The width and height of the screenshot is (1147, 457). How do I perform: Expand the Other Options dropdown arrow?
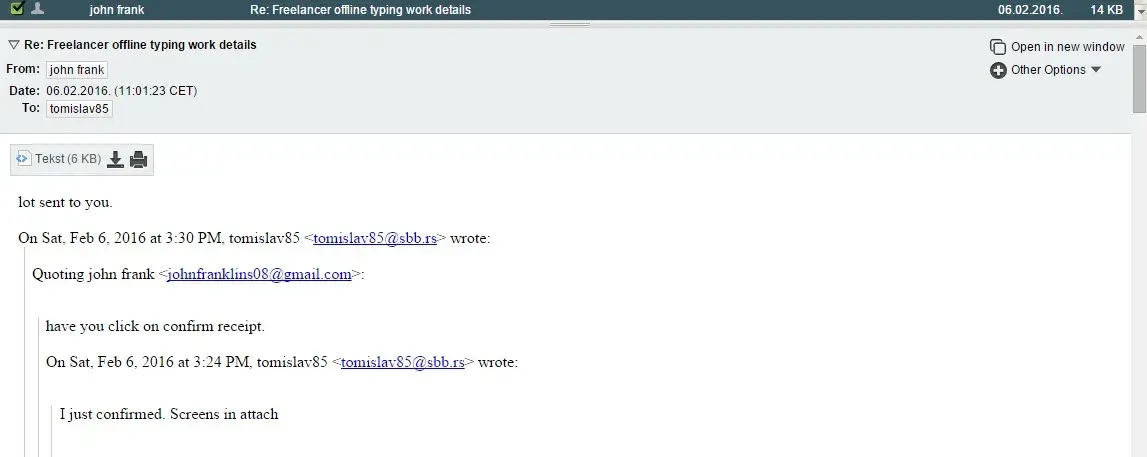pyautogui.click(x=1095, y=69)
